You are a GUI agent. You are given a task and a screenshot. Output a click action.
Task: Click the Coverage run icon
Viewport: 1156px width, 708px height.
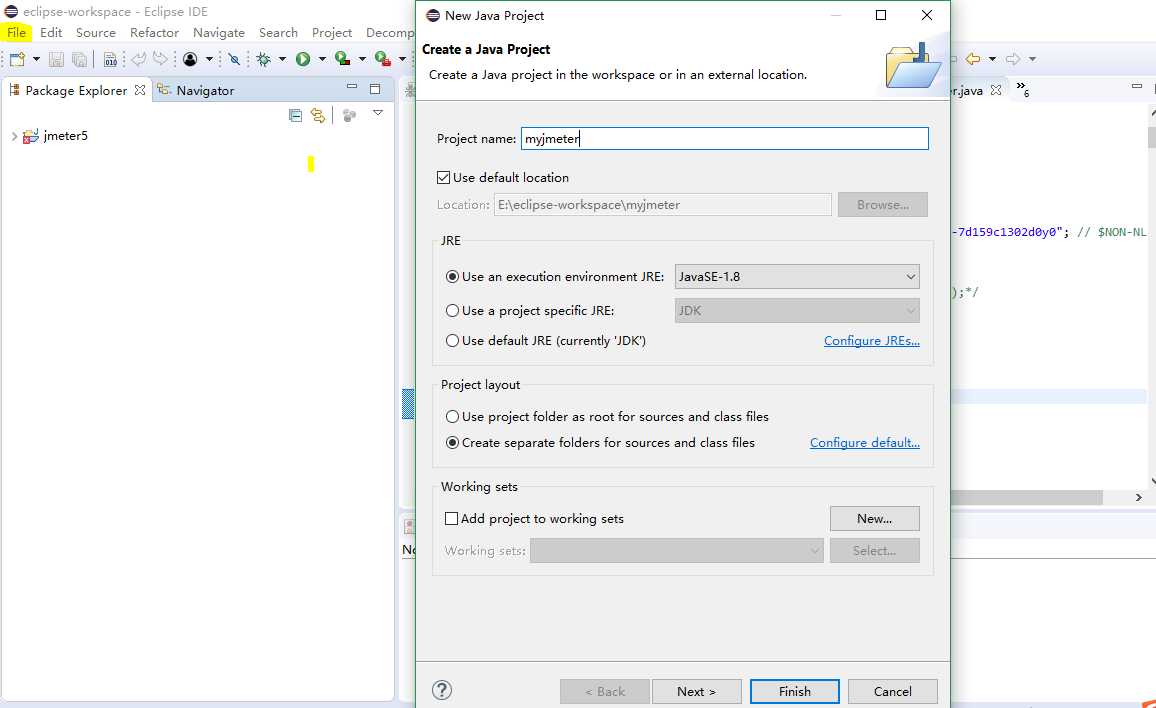[342, 58]
